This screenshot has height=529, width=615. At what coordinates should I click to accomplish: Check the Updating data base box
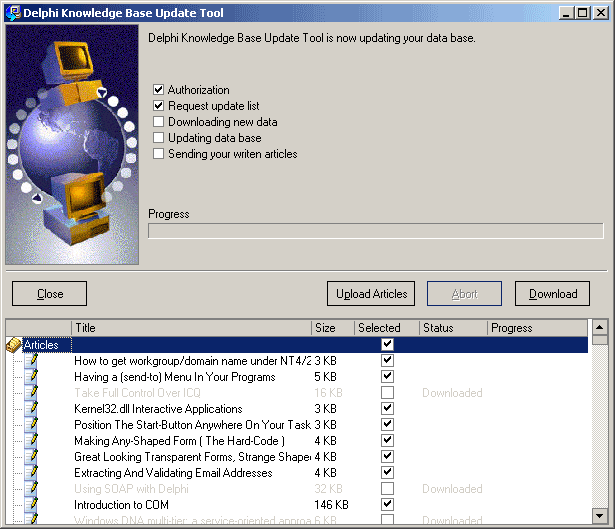158,138
